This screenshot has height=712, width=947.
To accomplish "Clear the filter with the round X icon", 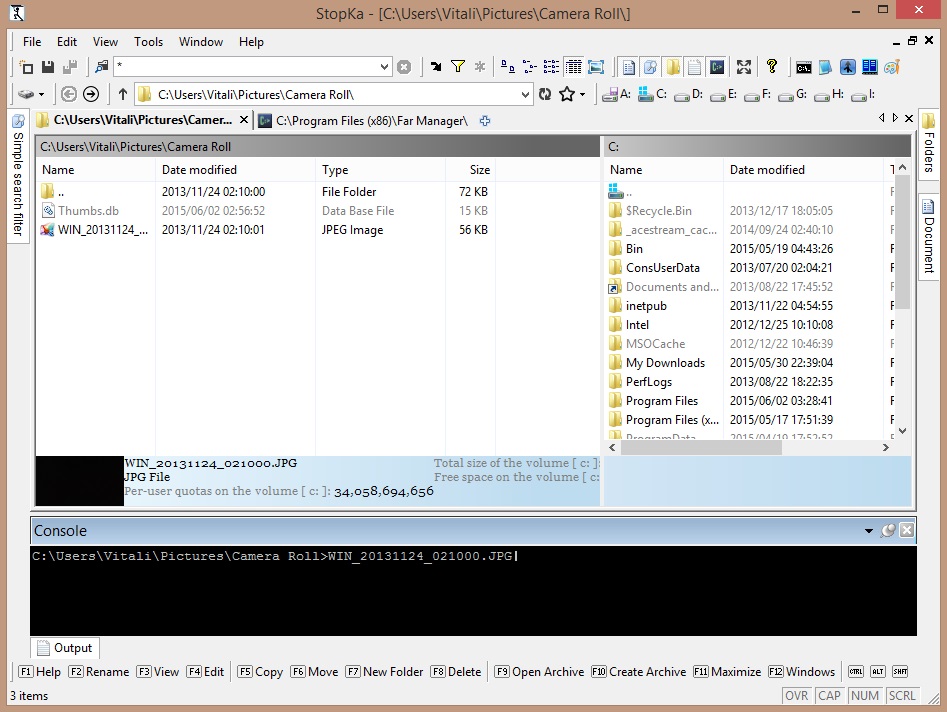I will pos(404,67).
